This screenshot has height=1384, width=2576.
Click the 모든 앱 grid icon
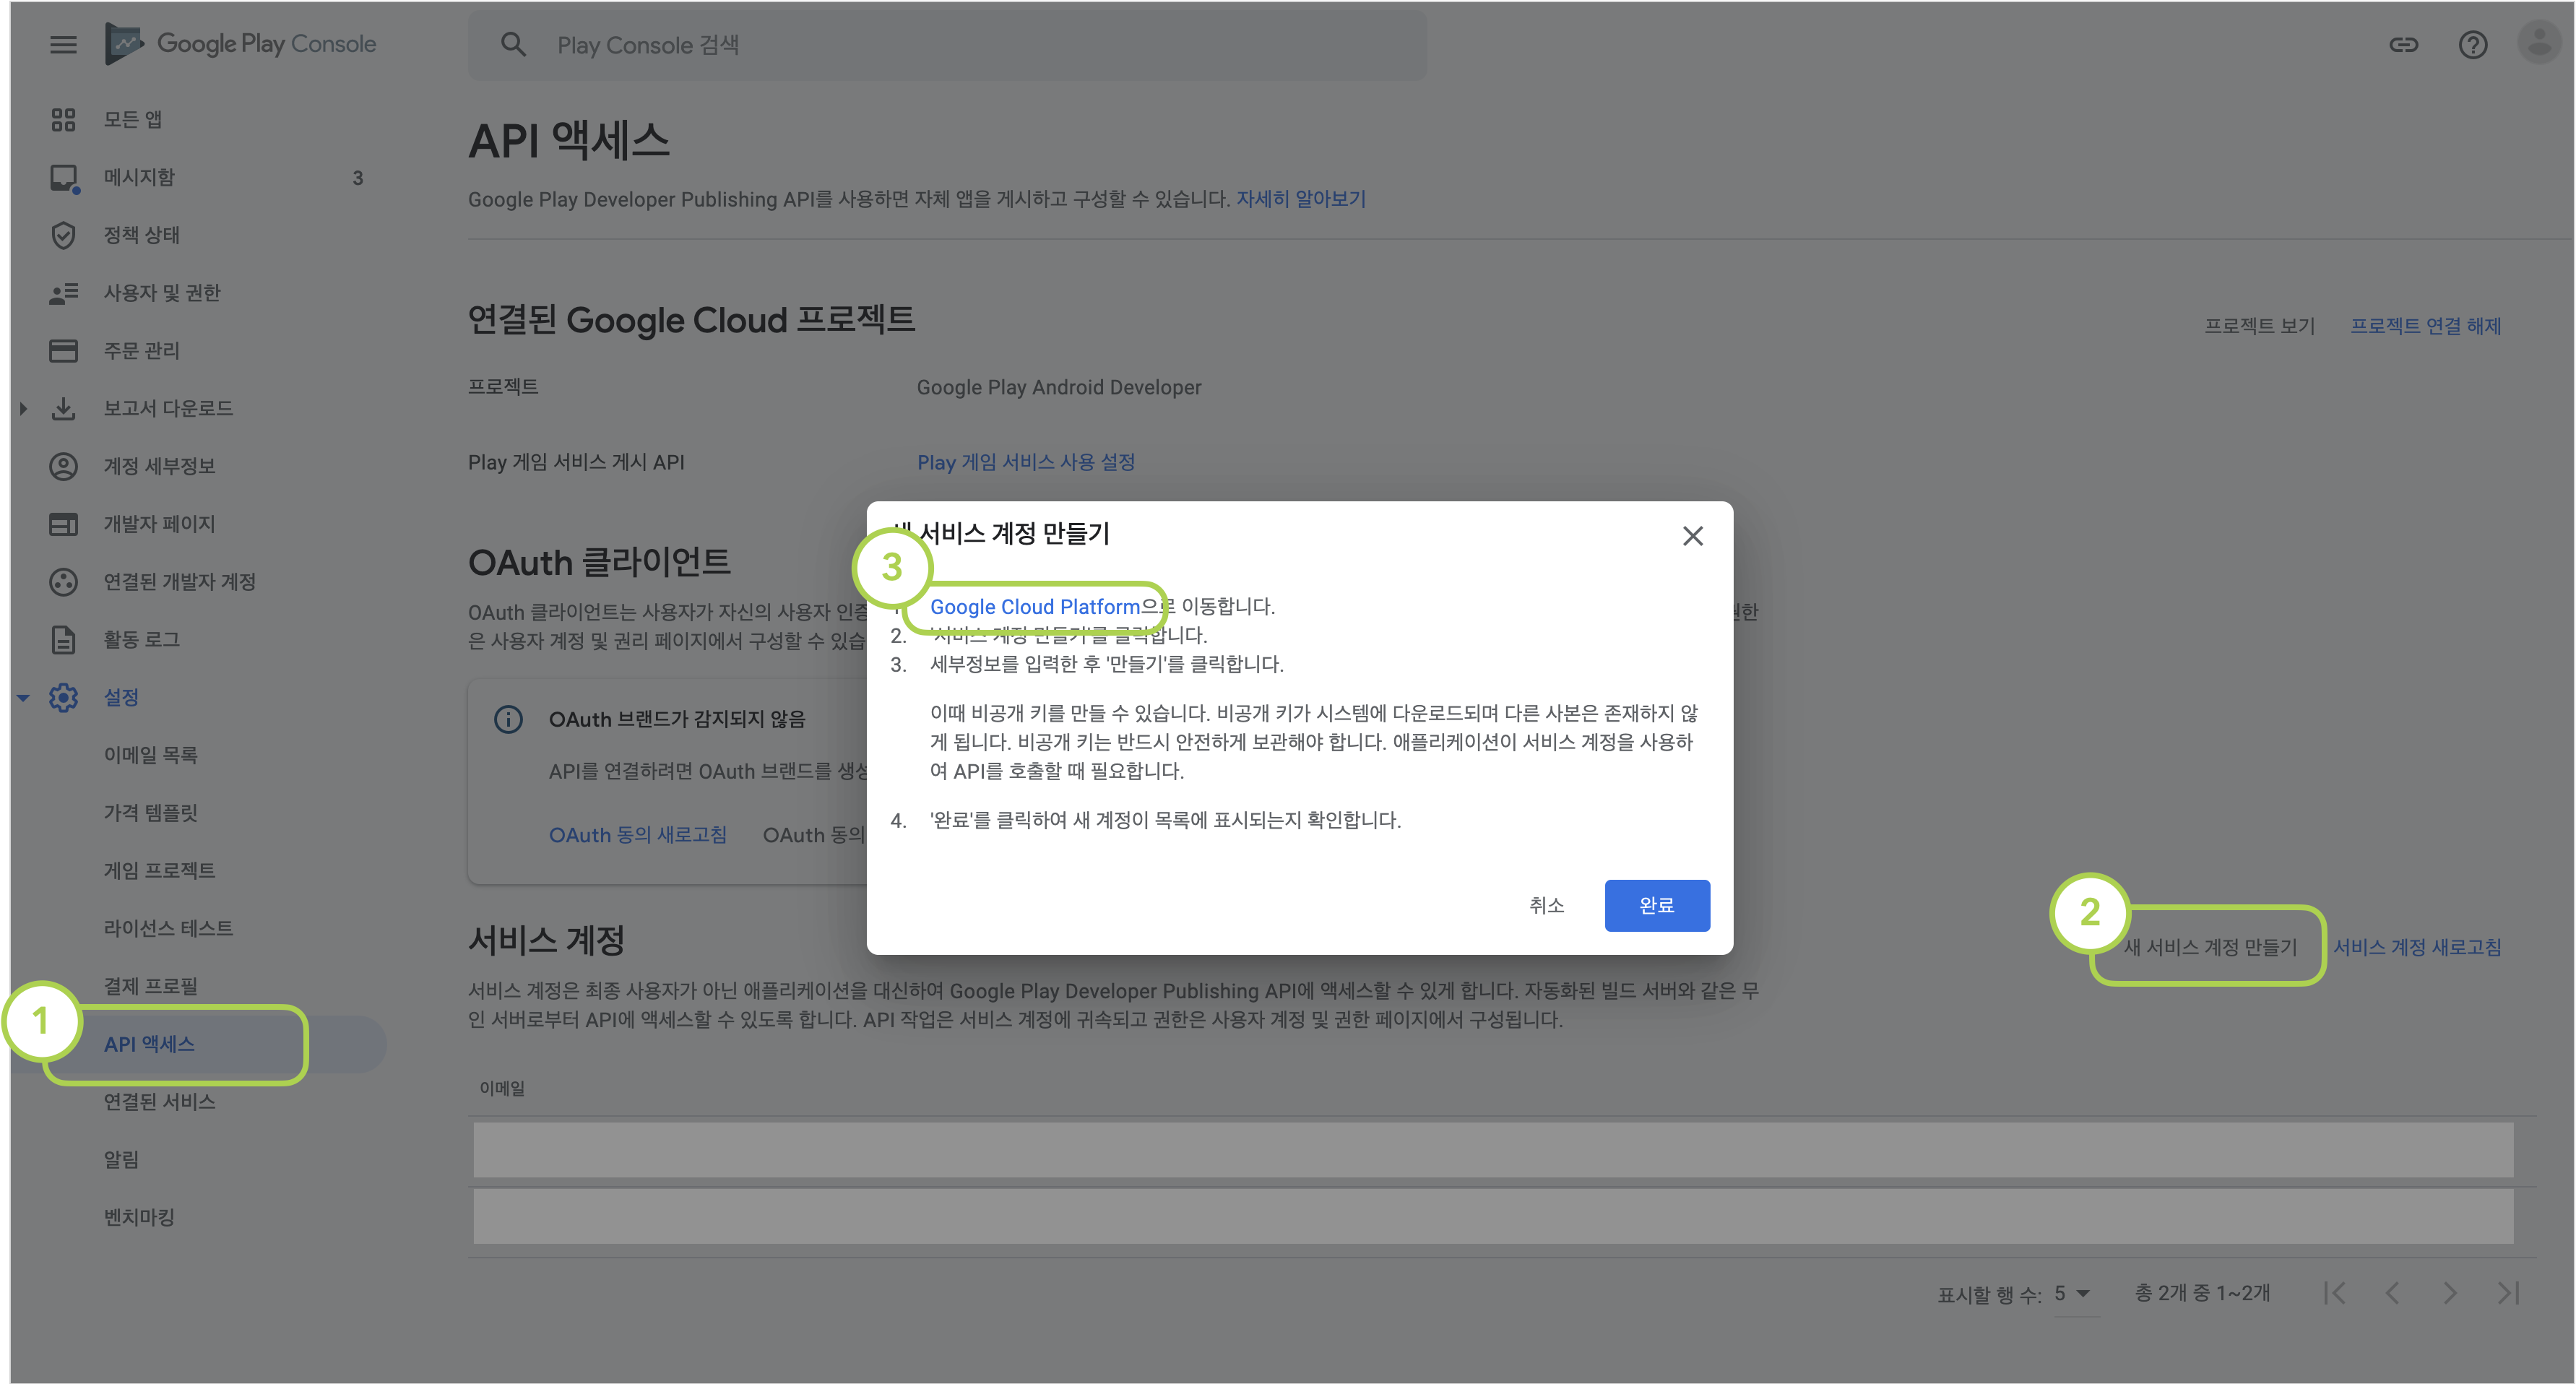pos(63,120)
